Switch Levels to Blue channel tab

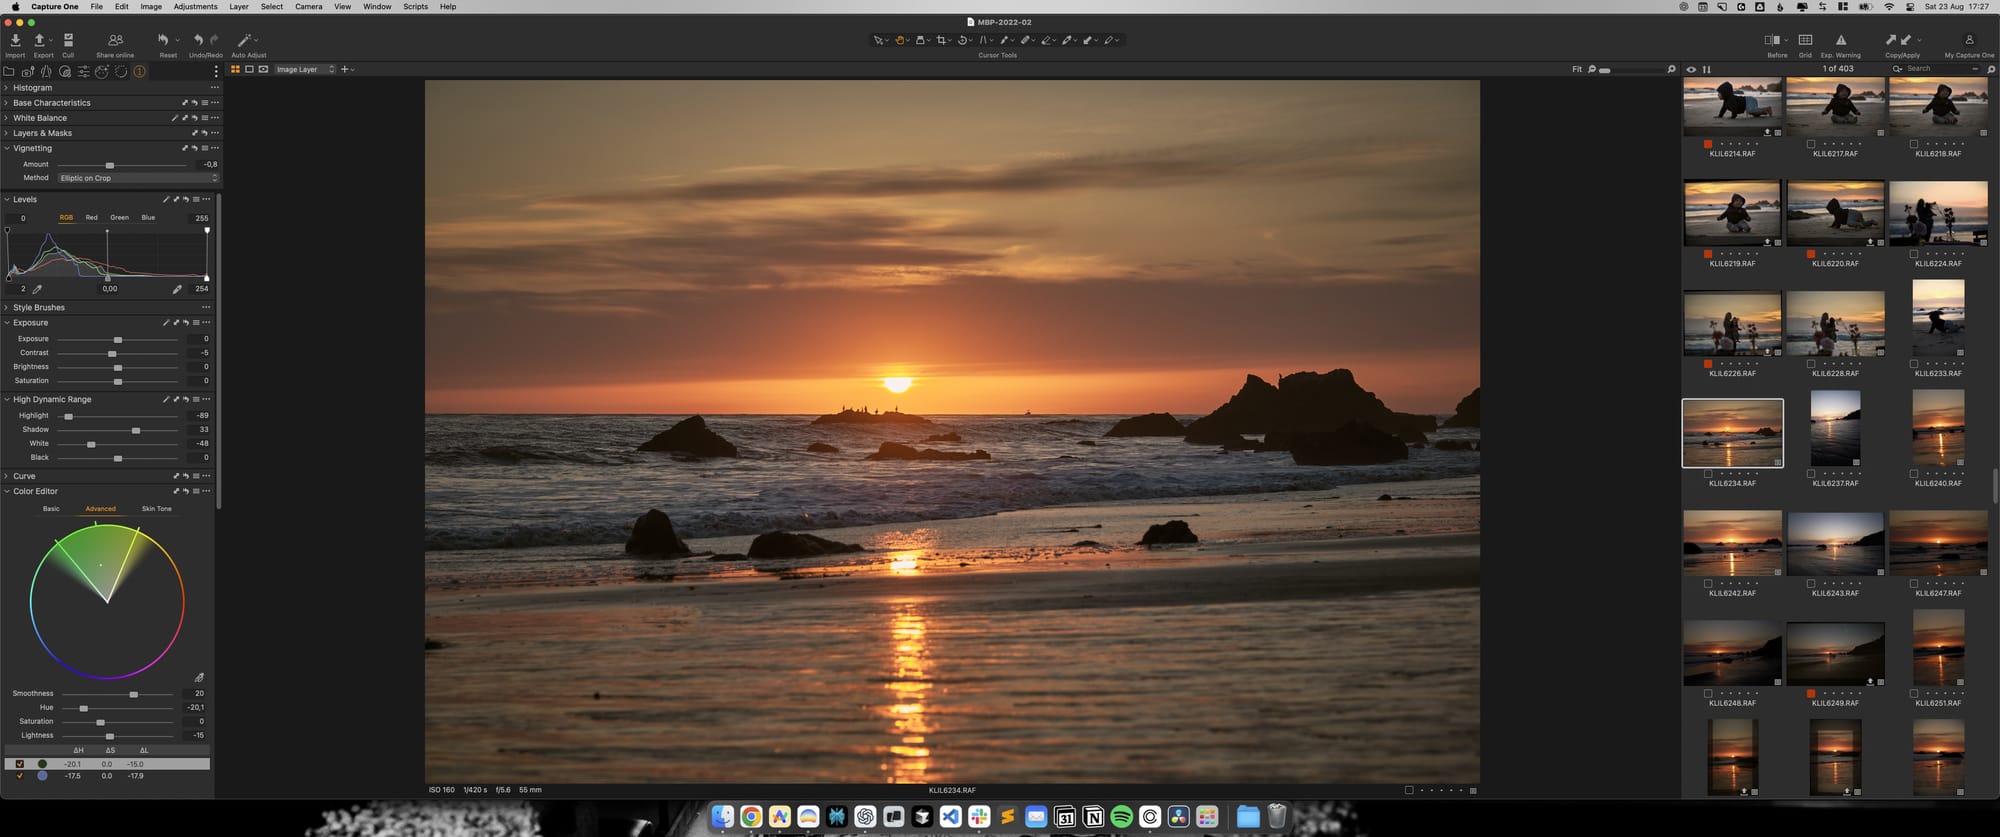(148, 217)
